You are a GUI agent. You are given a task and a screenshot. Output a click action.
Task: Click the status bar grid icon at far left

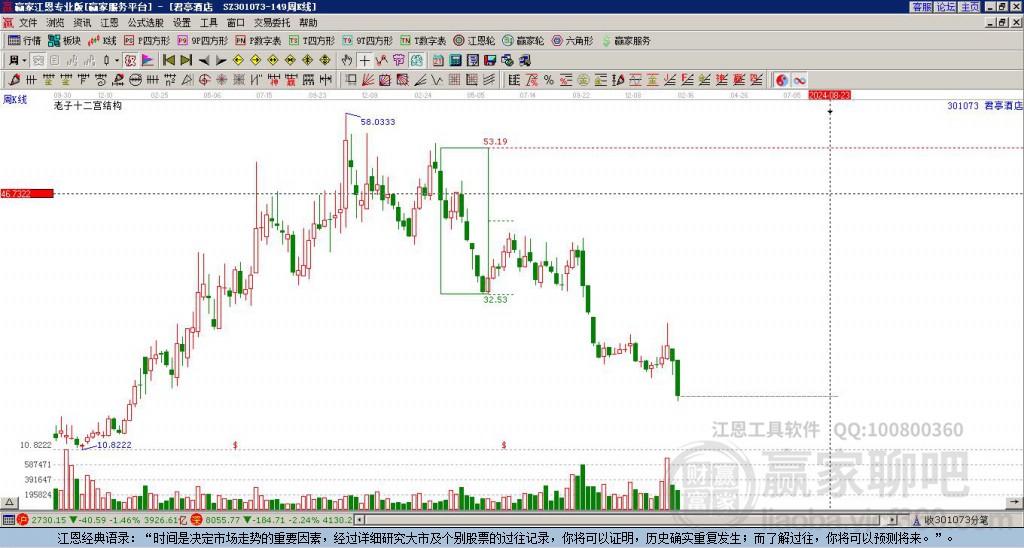tap(8, 520)
